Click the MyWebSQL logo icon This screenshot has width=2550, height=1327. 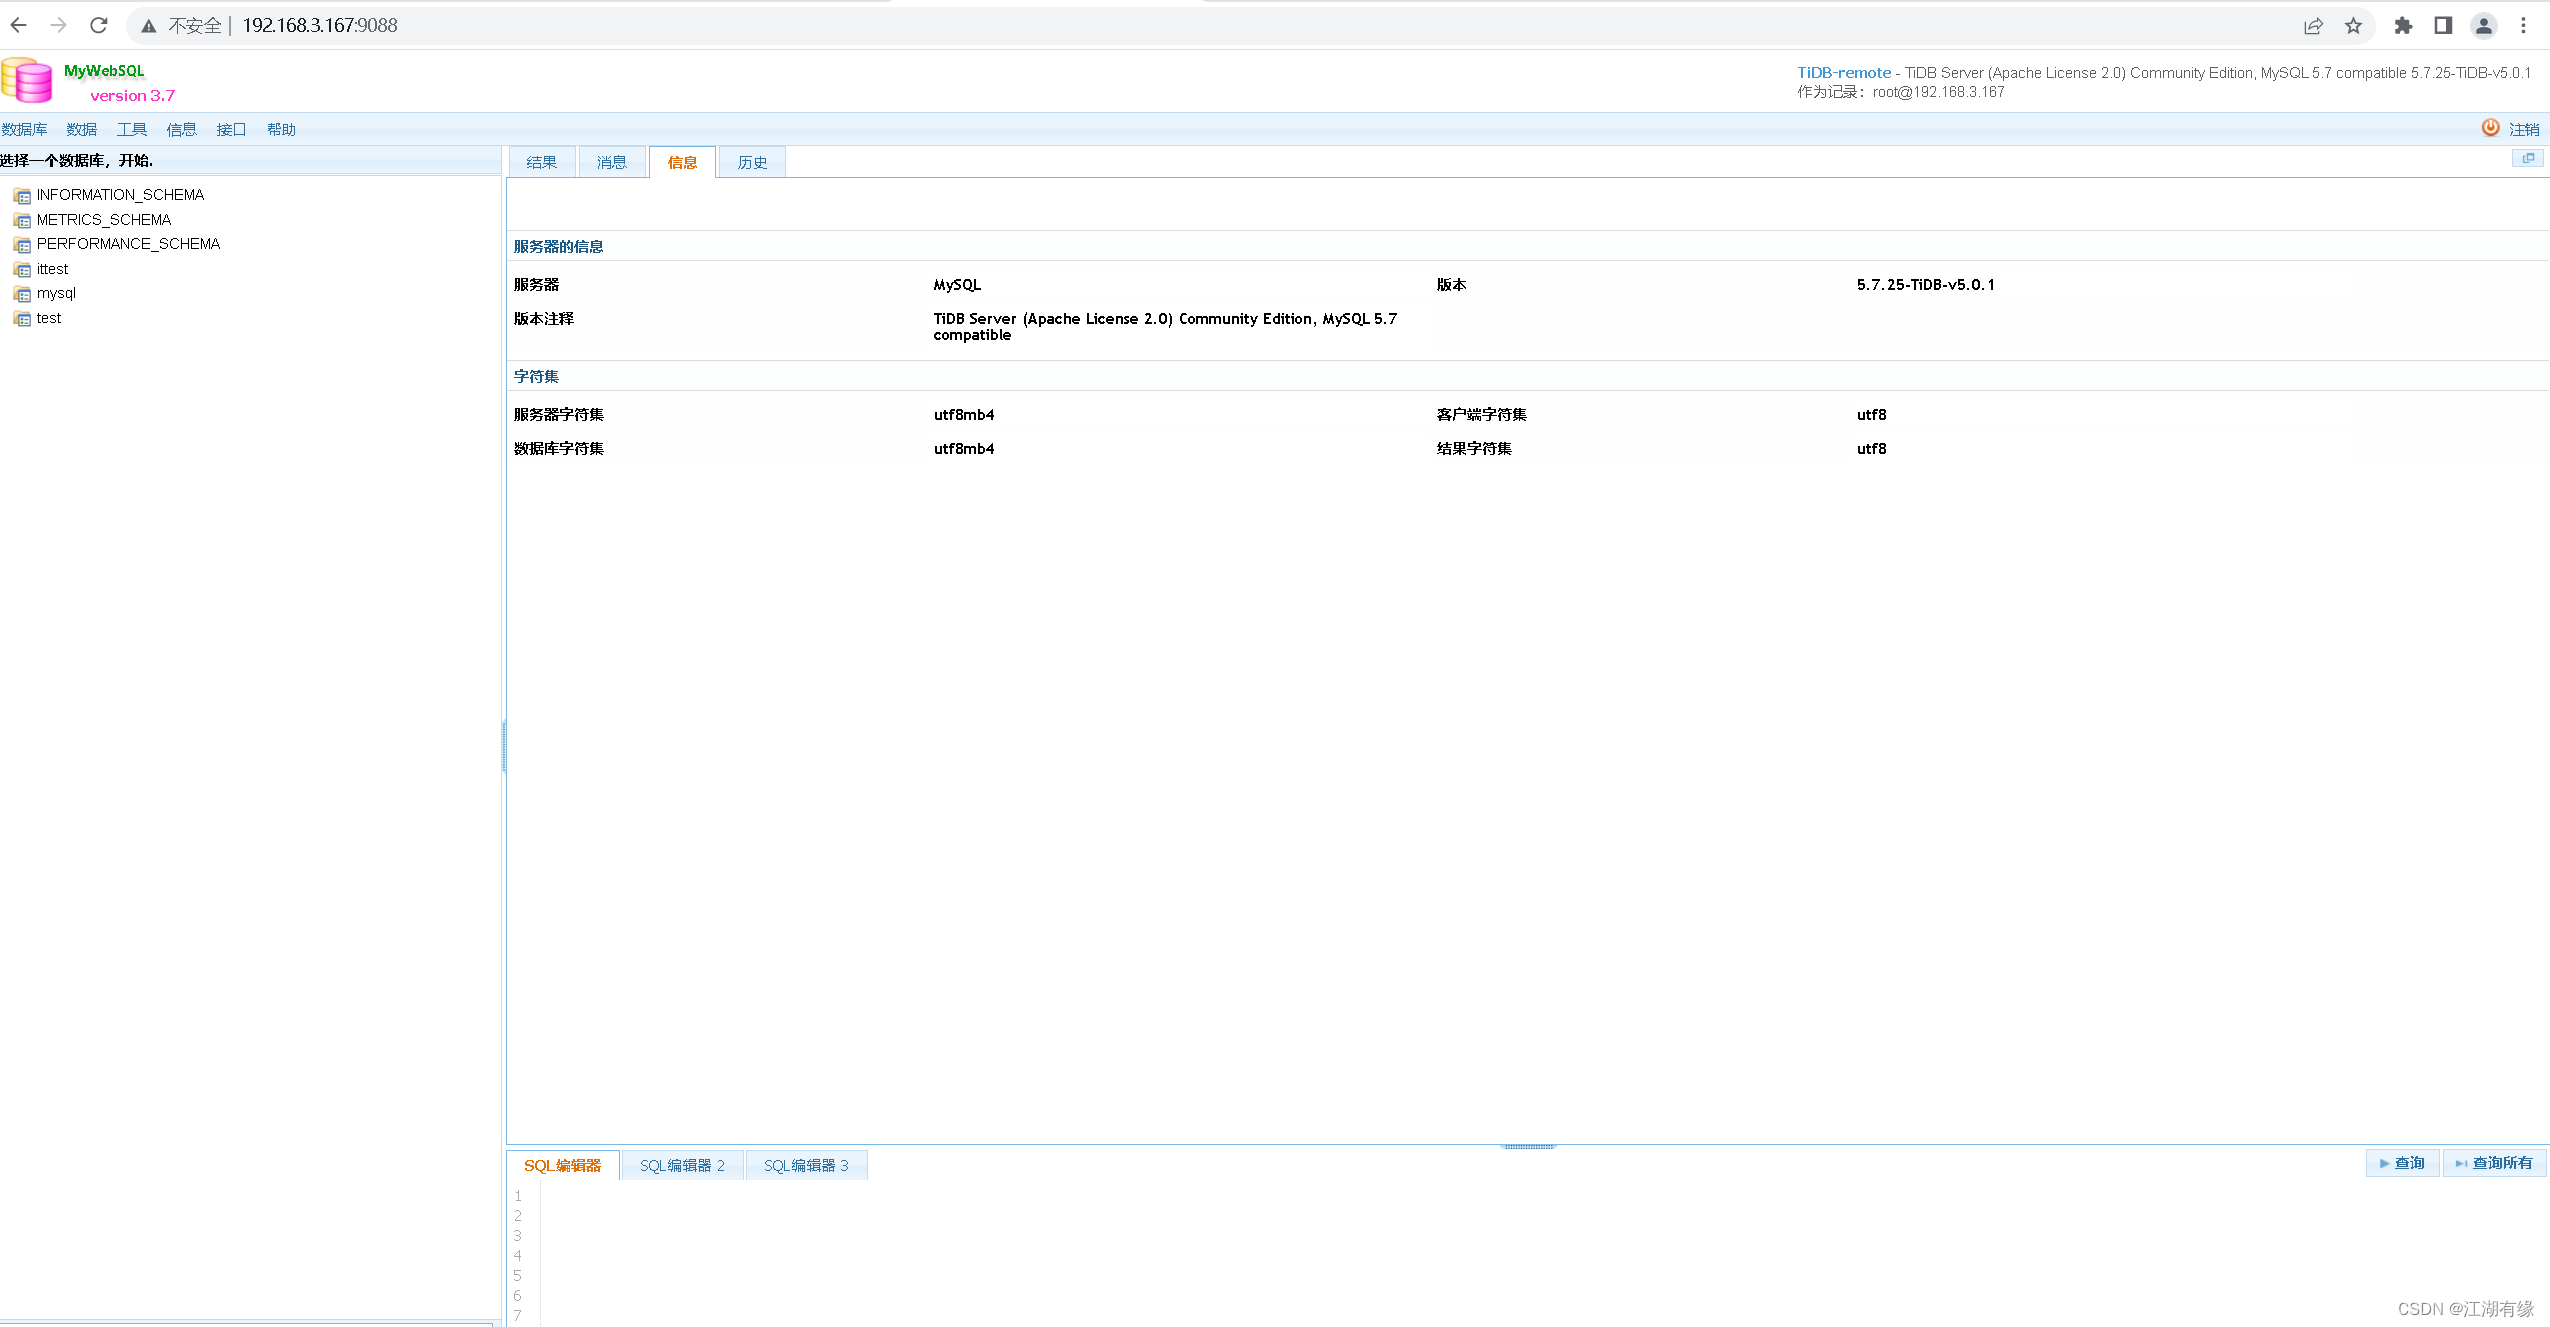[x=26, y=79]
